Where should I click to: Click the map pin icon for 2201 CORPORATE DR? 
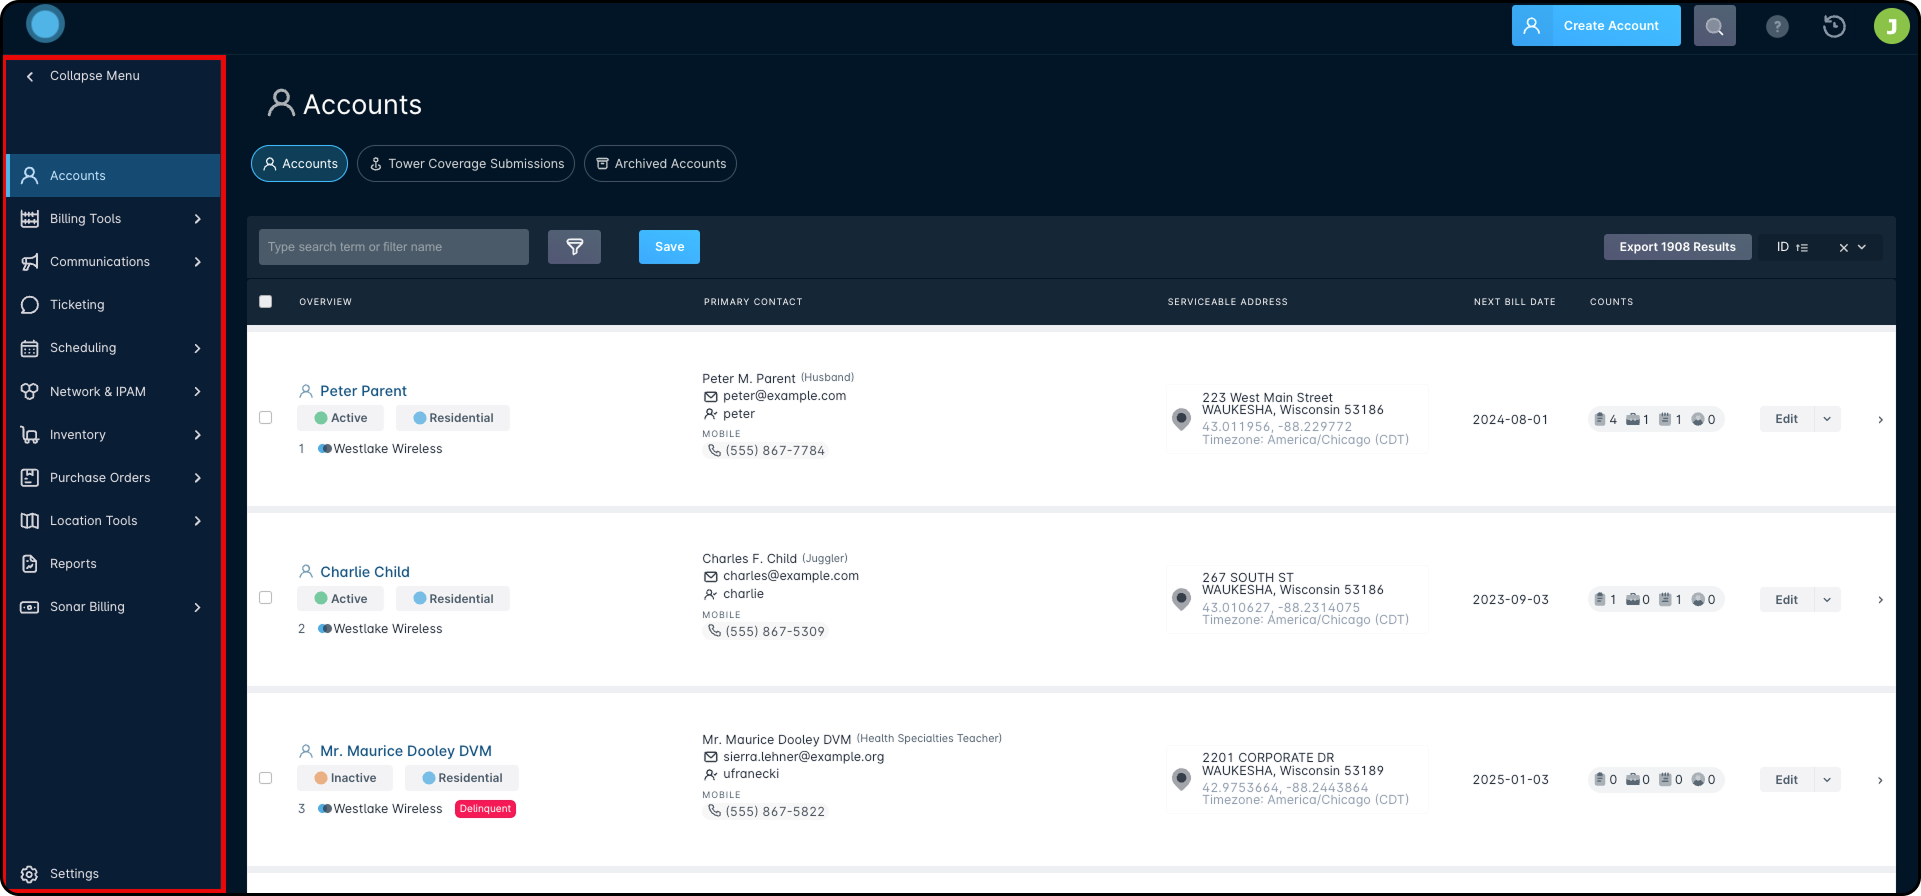pos(1181,779)
